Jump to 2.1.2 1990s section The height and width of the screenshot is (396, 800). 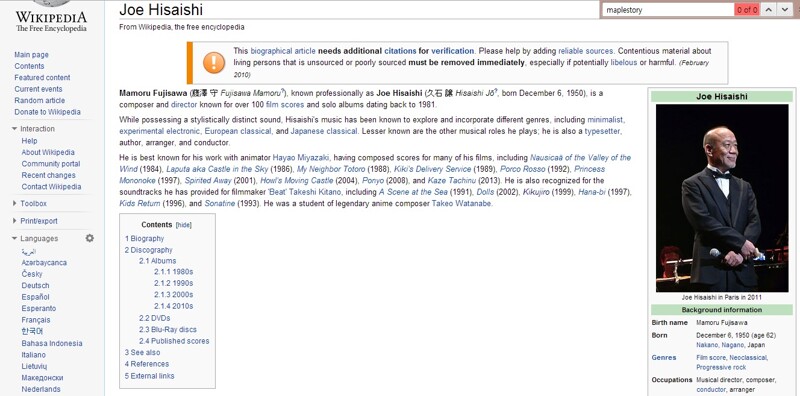point(173,283)
